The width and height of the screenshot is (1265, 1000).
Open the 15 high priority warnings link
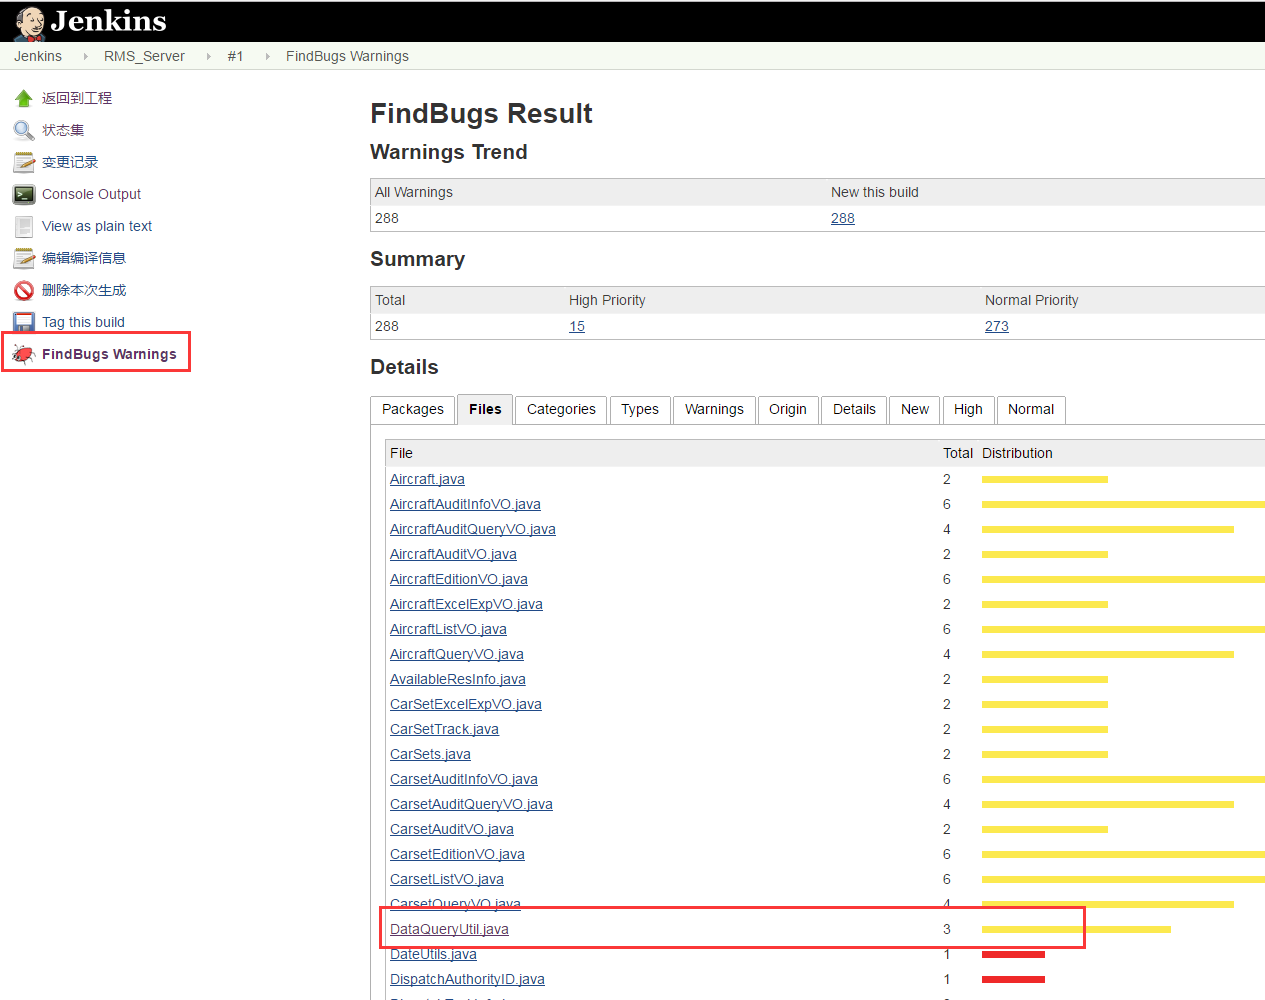tap(577, 326)
